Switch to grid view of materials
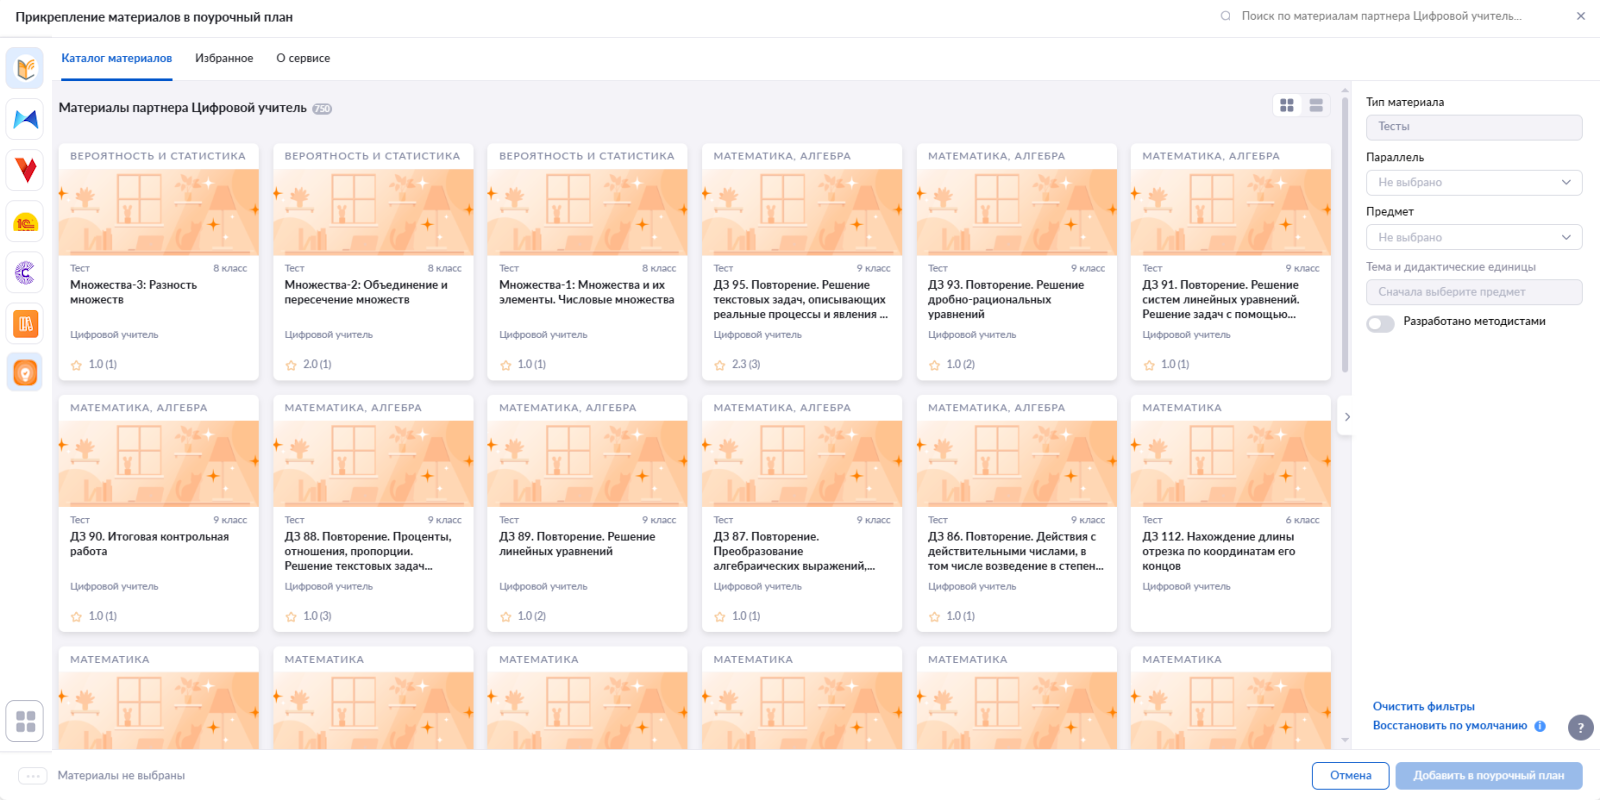Screen dimensions: 1600x800 point(1287,105)
